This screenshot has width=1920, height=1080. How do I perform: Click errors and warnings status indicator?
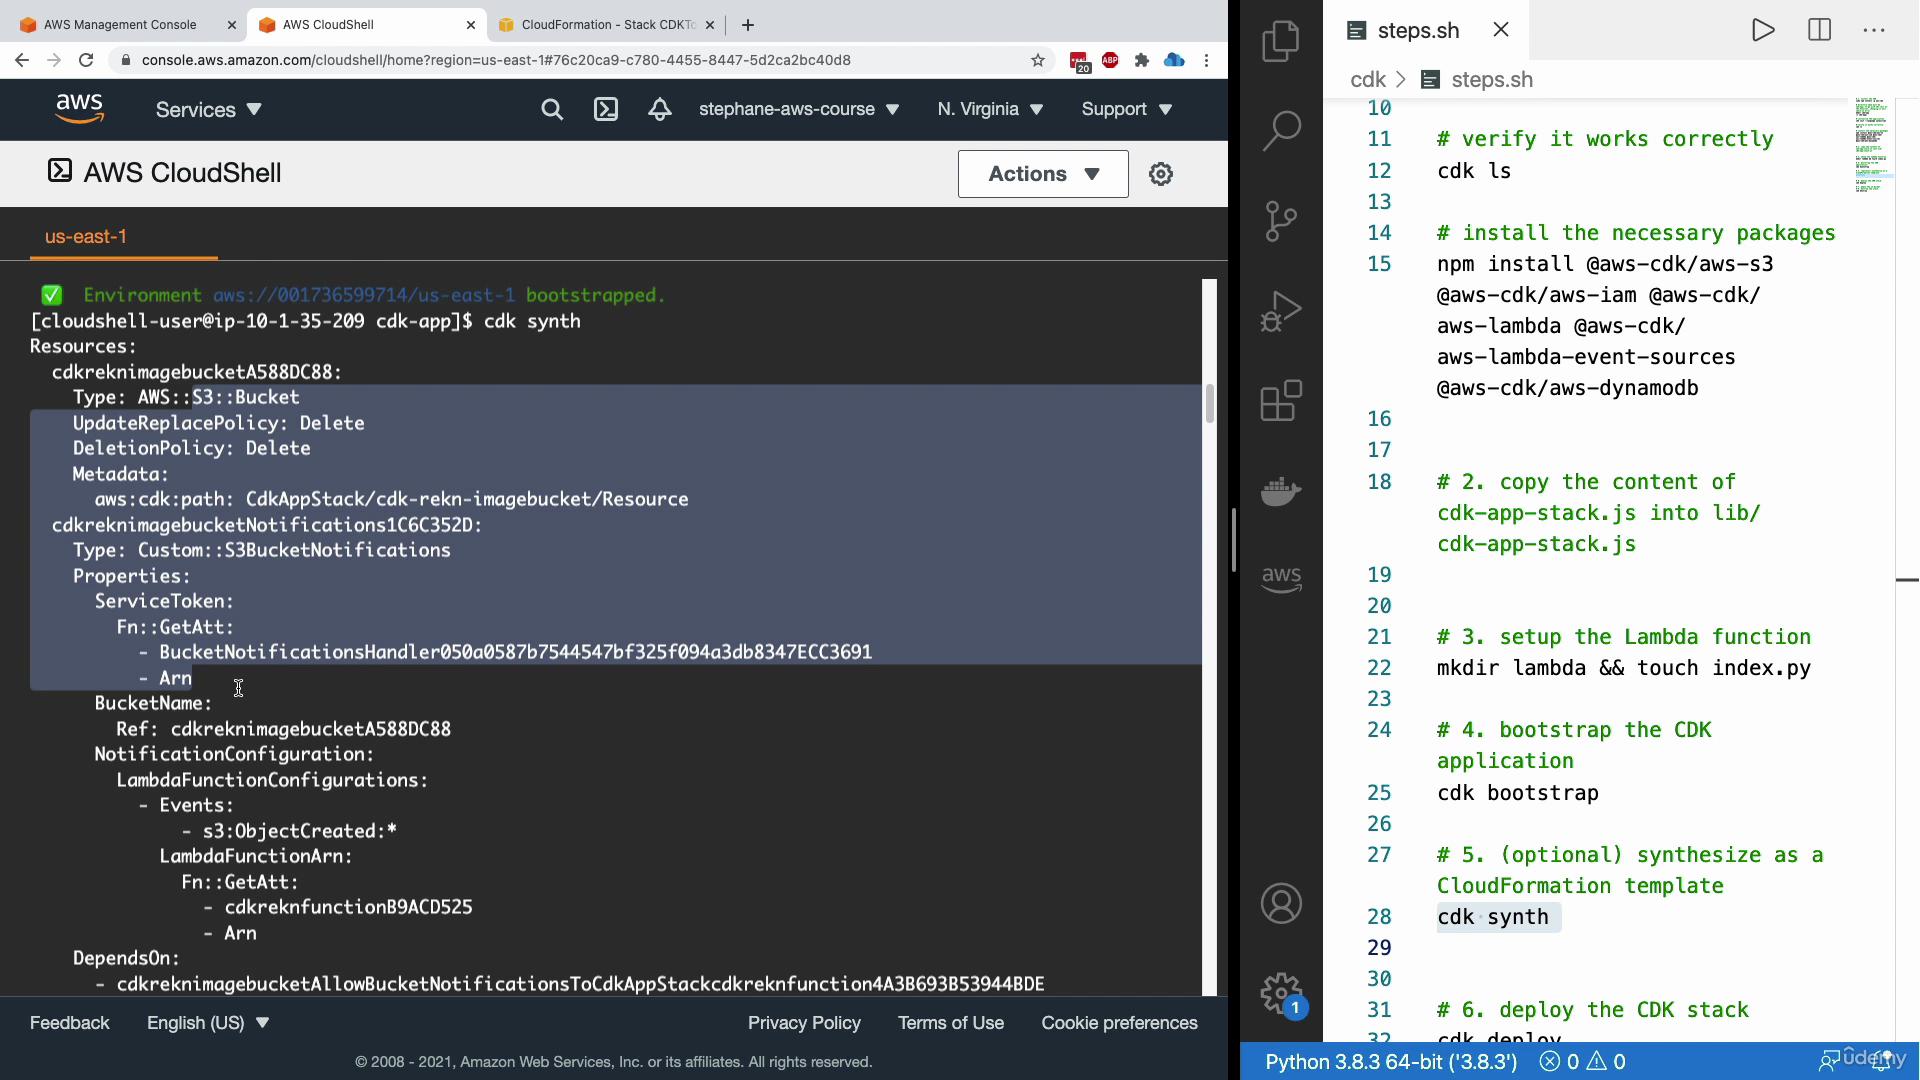pos(1582,1062)
